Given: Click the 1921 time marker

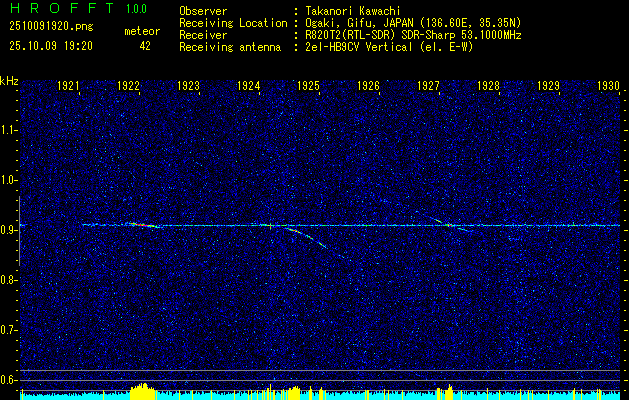Looking at the screenshot, I should coord(69,87).
